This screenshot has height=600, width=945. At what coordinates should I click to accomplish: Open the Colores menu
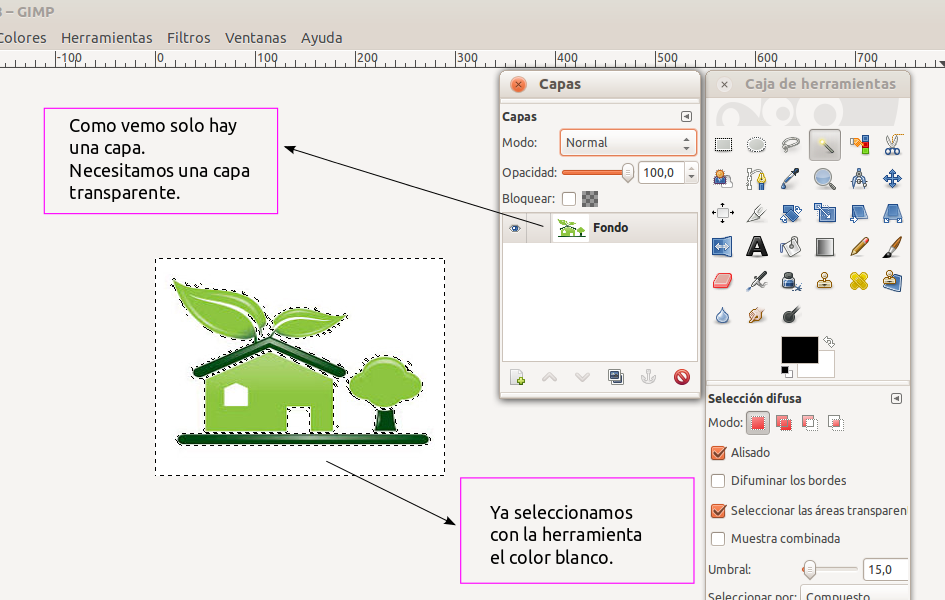point(22,38)
